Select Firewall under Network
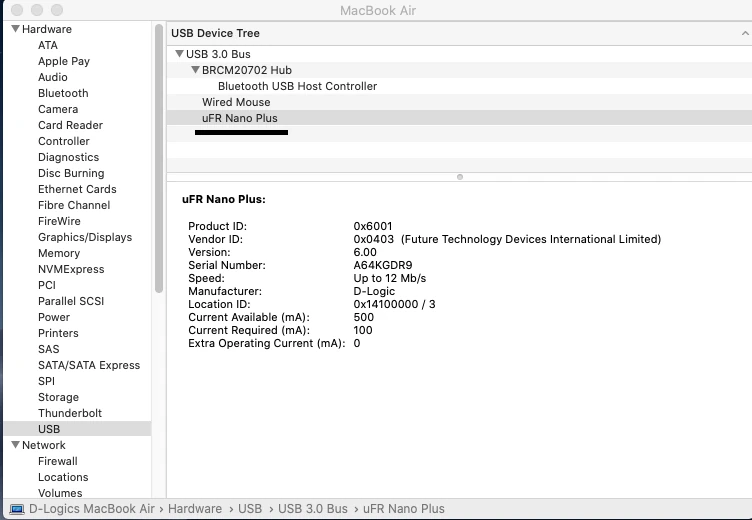The image size is (752, 520). (58, 461)
